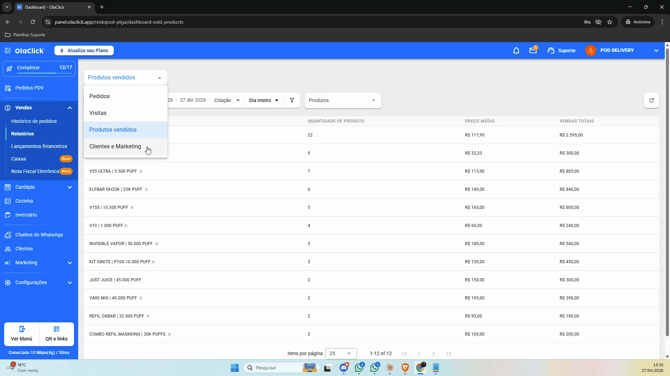Click the page vertical scrollbar

[x=667, y=192]
